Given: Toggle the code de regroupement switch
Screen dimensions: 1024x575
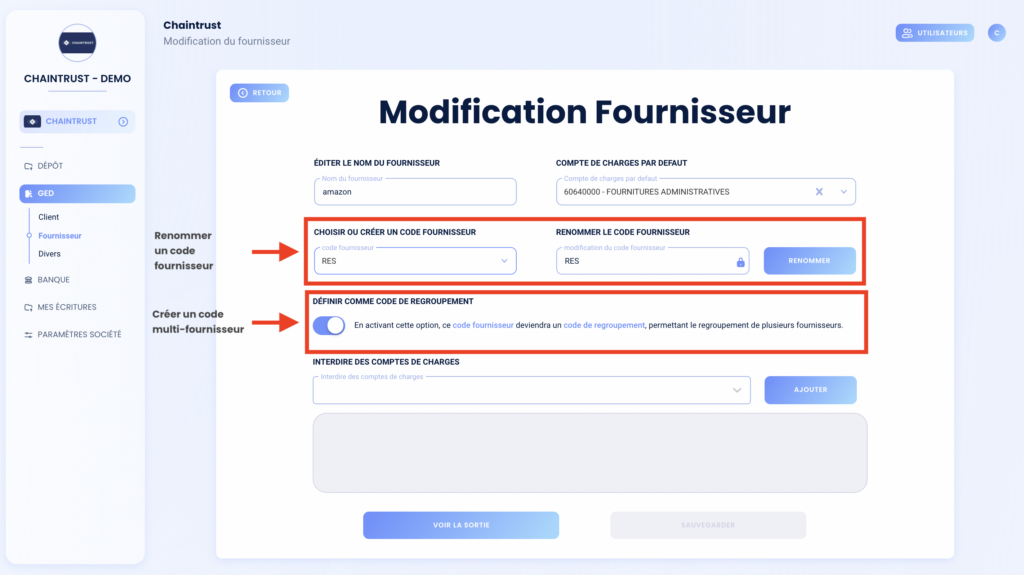Looking at the screenshot, I should pos(328,325).
